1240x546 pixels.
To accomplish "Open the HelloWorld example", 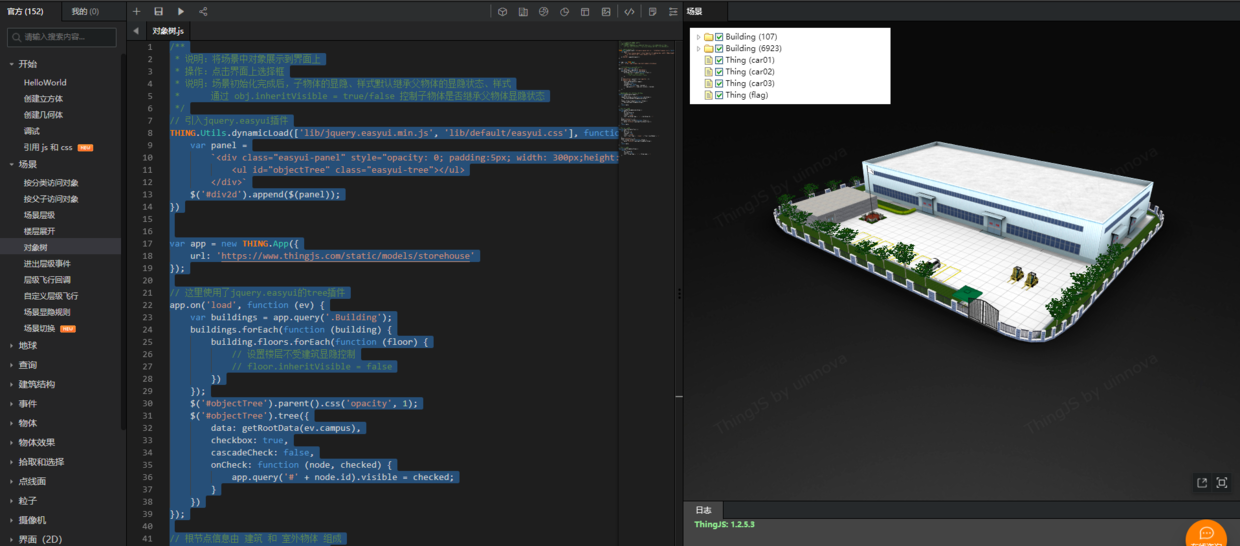I will pos(45,83).
